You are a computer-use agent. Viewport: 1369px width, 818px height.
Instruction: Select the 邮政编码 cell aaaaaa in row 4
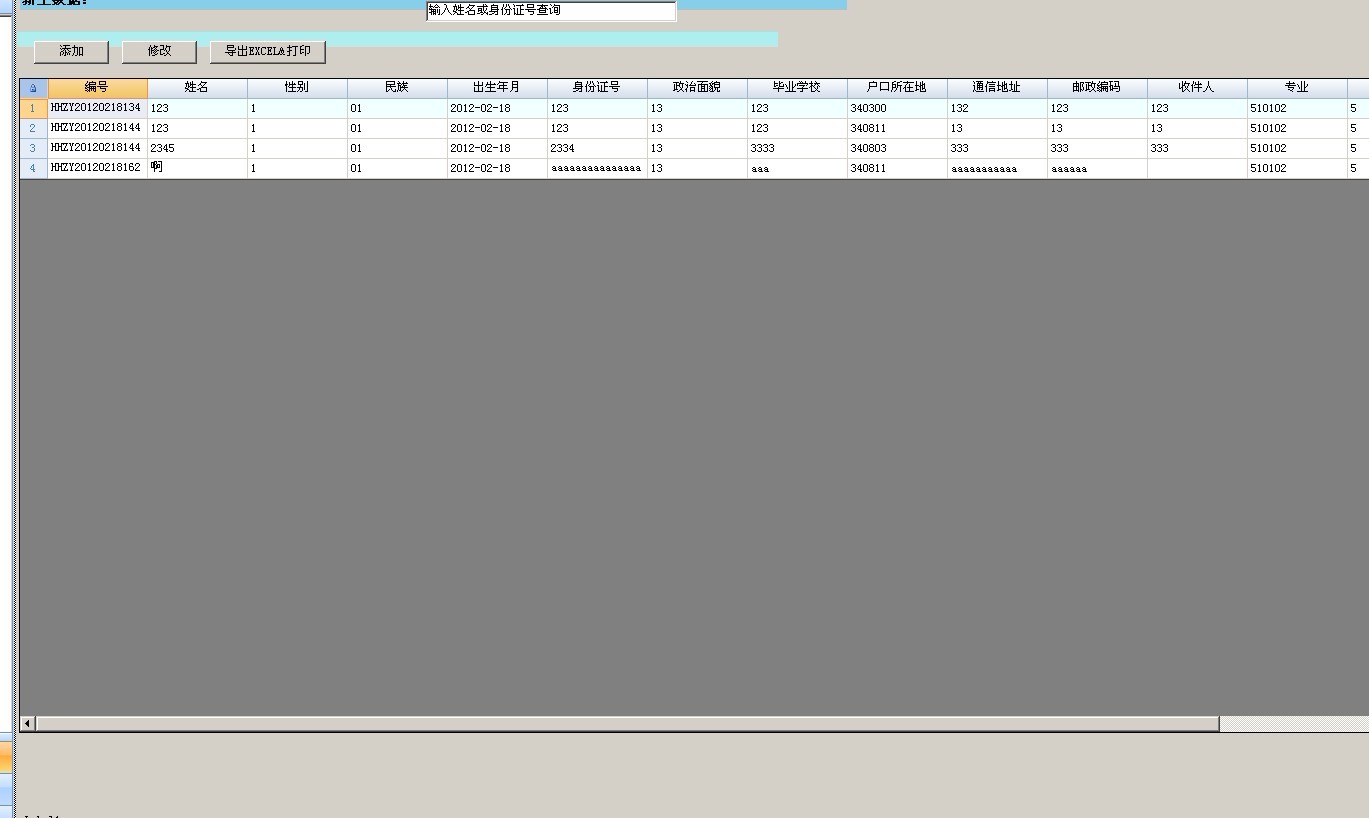click(x=1097, y=168)
